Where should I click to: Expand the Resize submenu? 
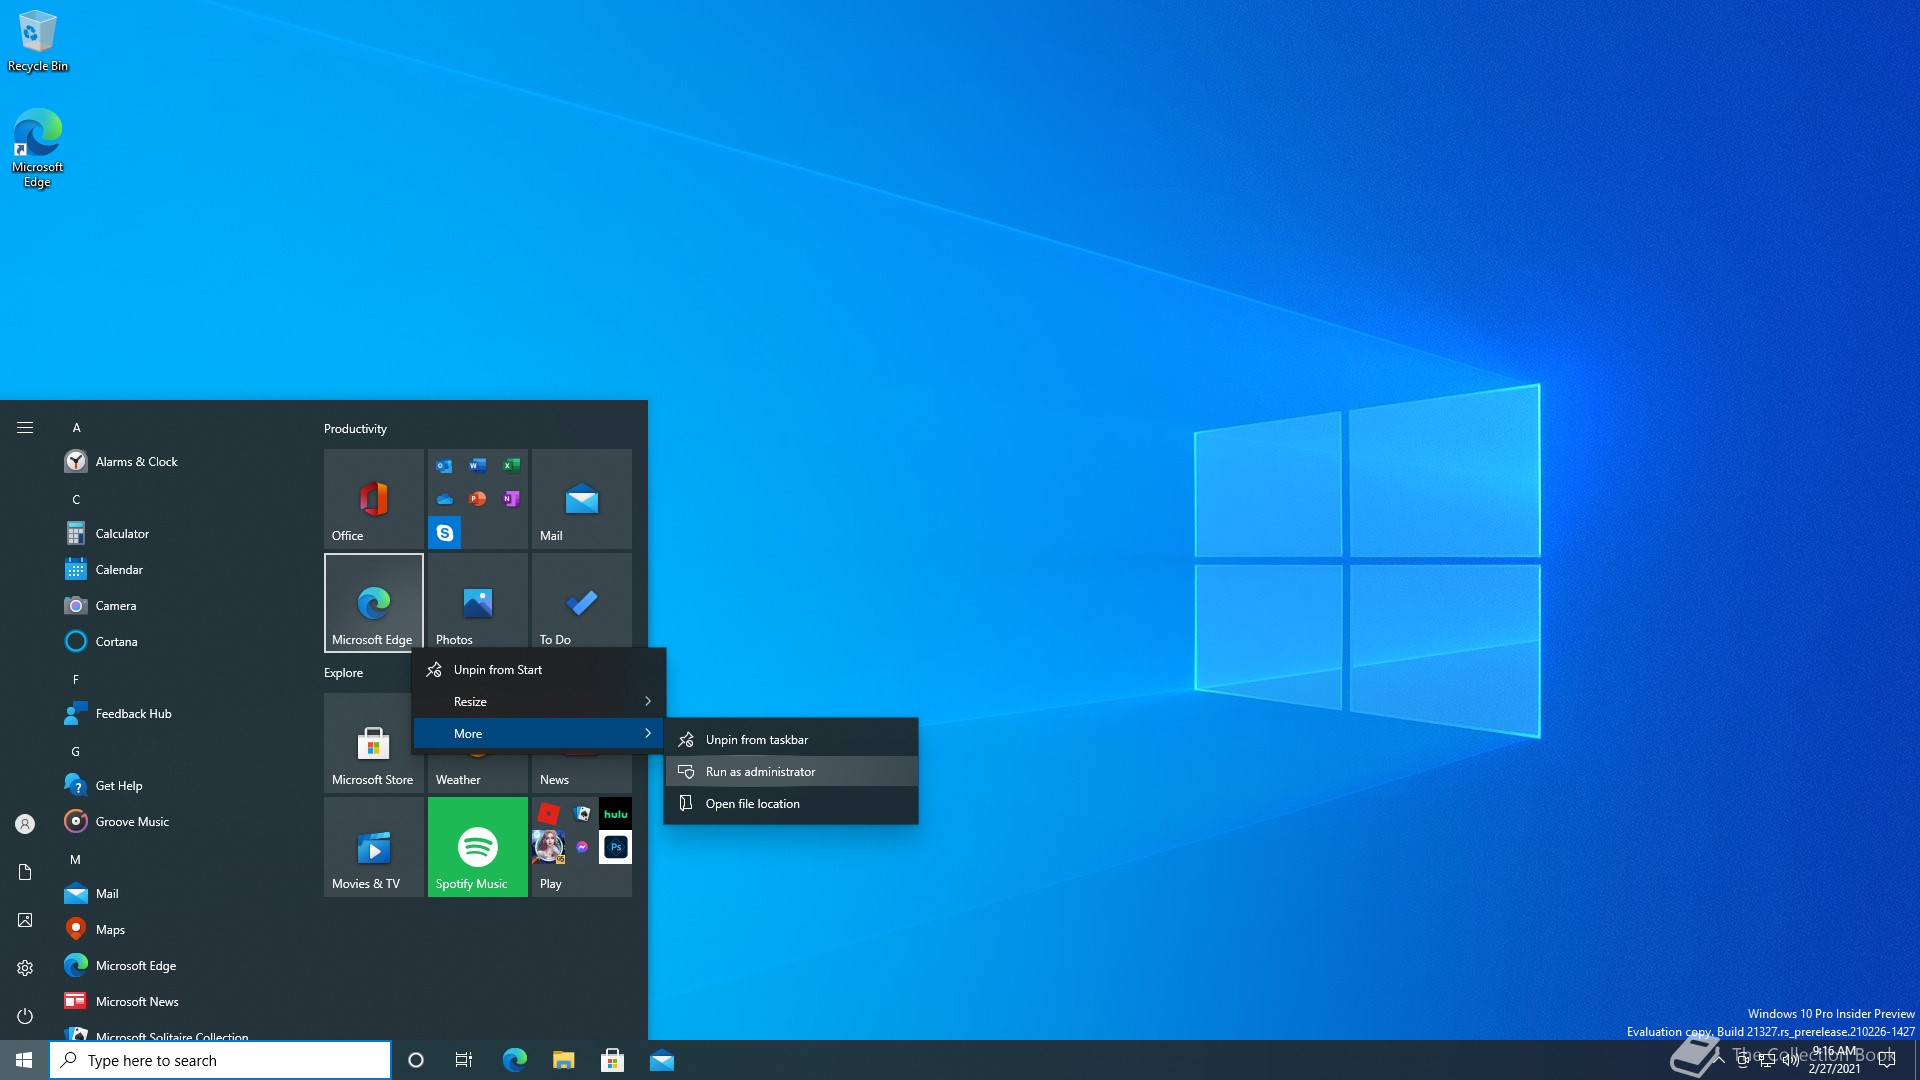pos(539,701)
